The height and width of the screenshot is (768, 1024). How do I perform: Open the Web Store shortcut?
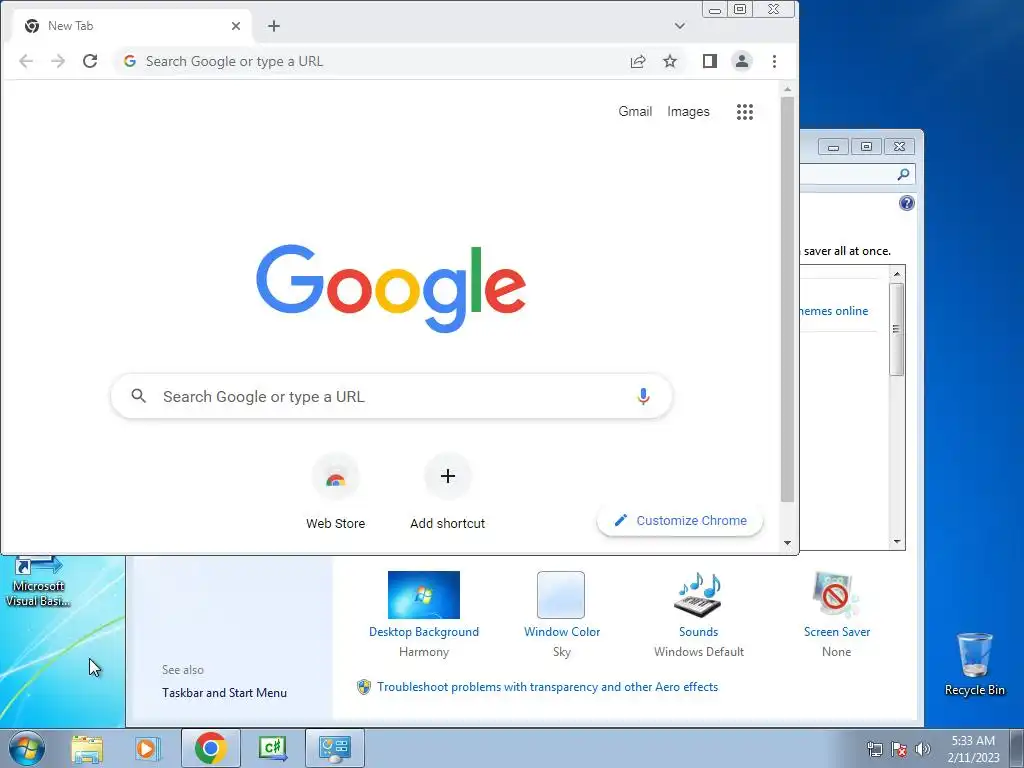coord(336,492)
